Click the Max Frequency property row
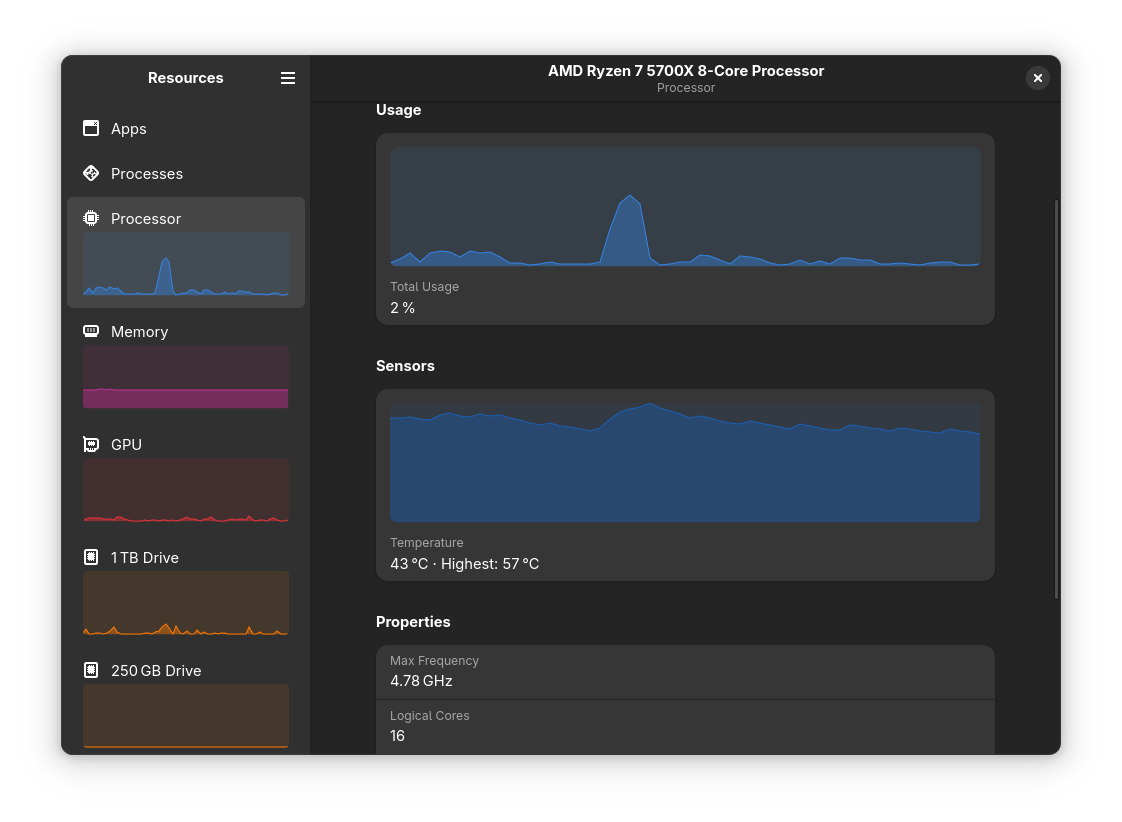Viewport: 1122px width, 822px height. coord(685,672)
